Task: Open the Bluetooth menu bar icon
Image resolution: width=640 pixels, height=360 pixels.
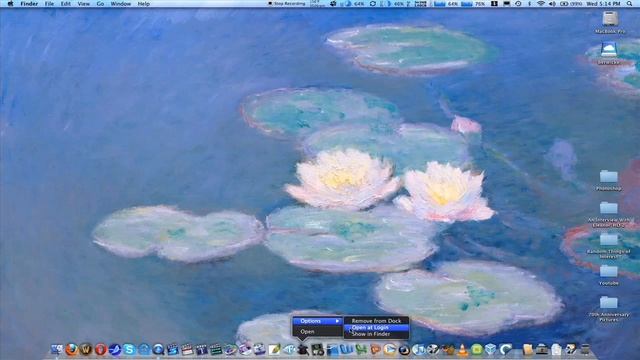Action: (529, 4)
